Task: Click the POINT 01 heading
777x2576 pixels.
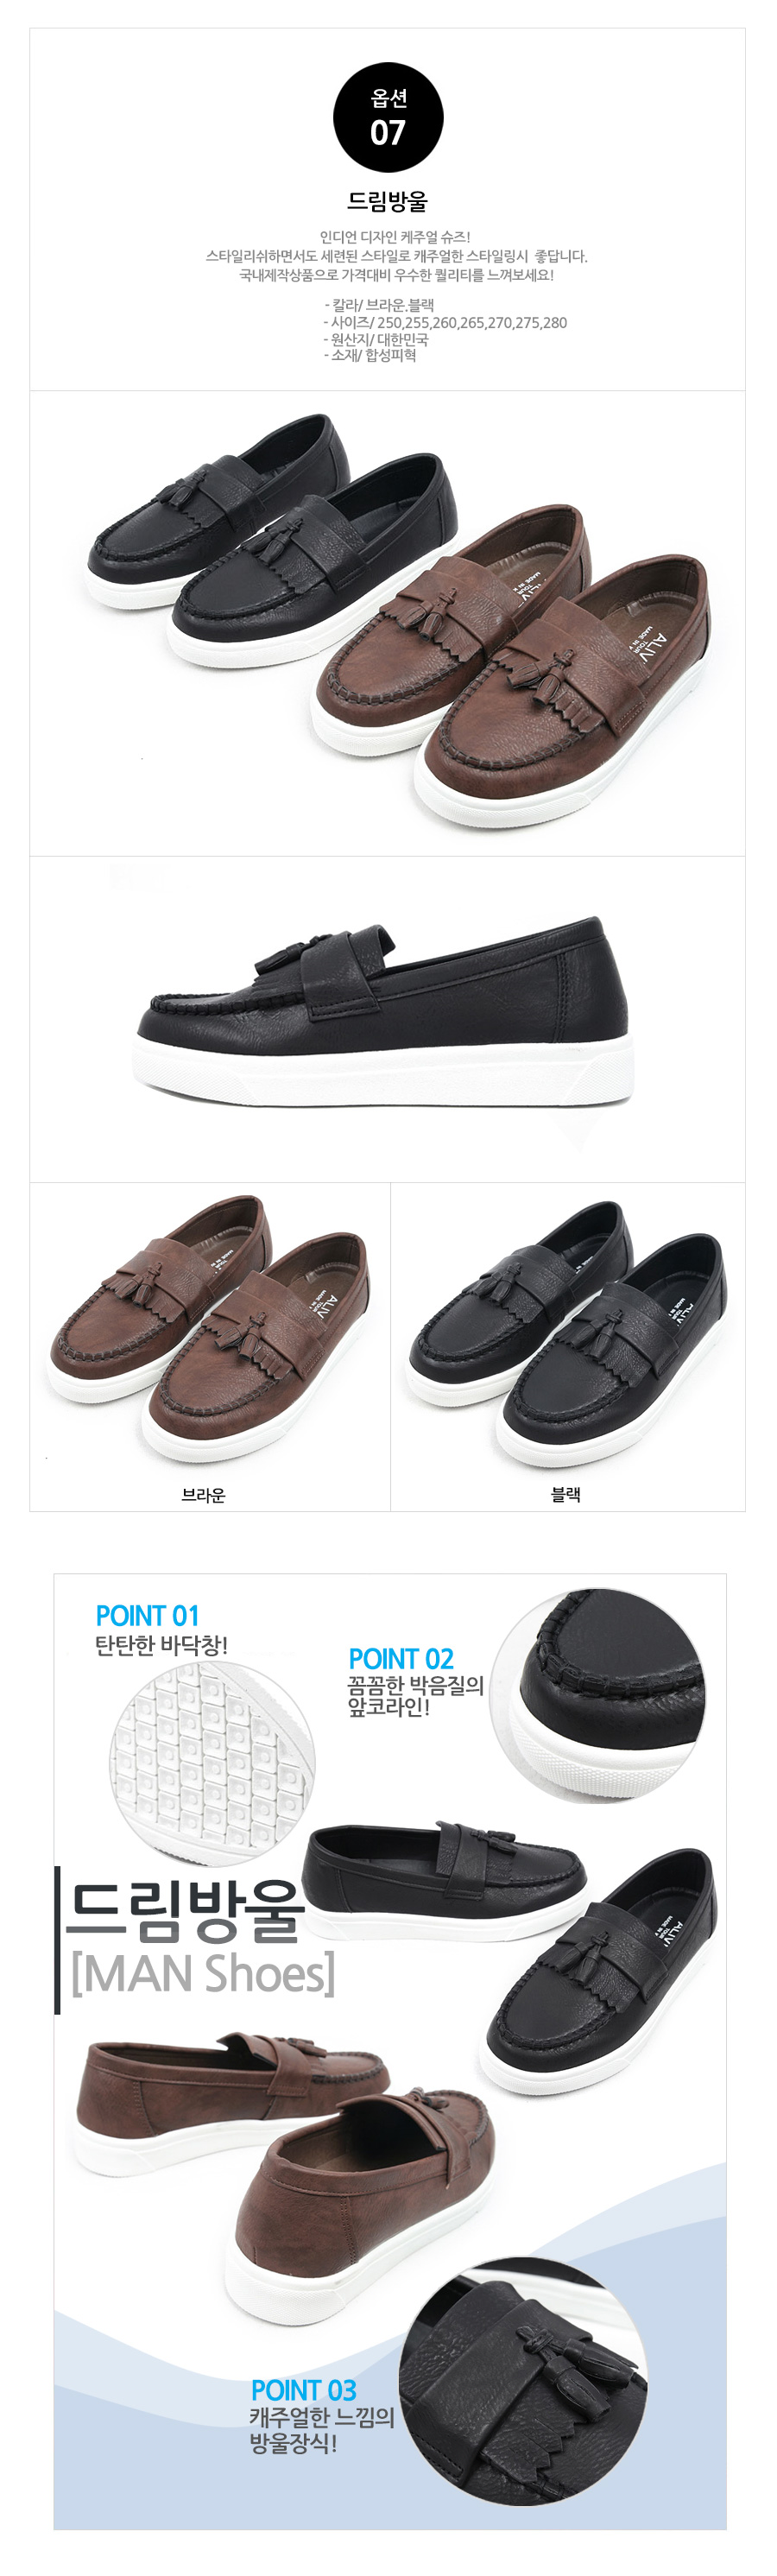Action: (x=147, y=1616)
